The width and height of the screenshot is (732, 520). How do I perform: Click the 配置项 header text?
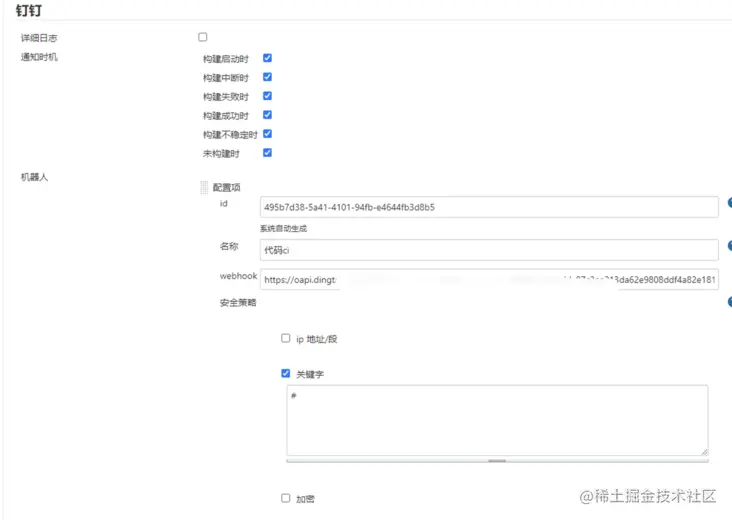(x=226, y=188)
